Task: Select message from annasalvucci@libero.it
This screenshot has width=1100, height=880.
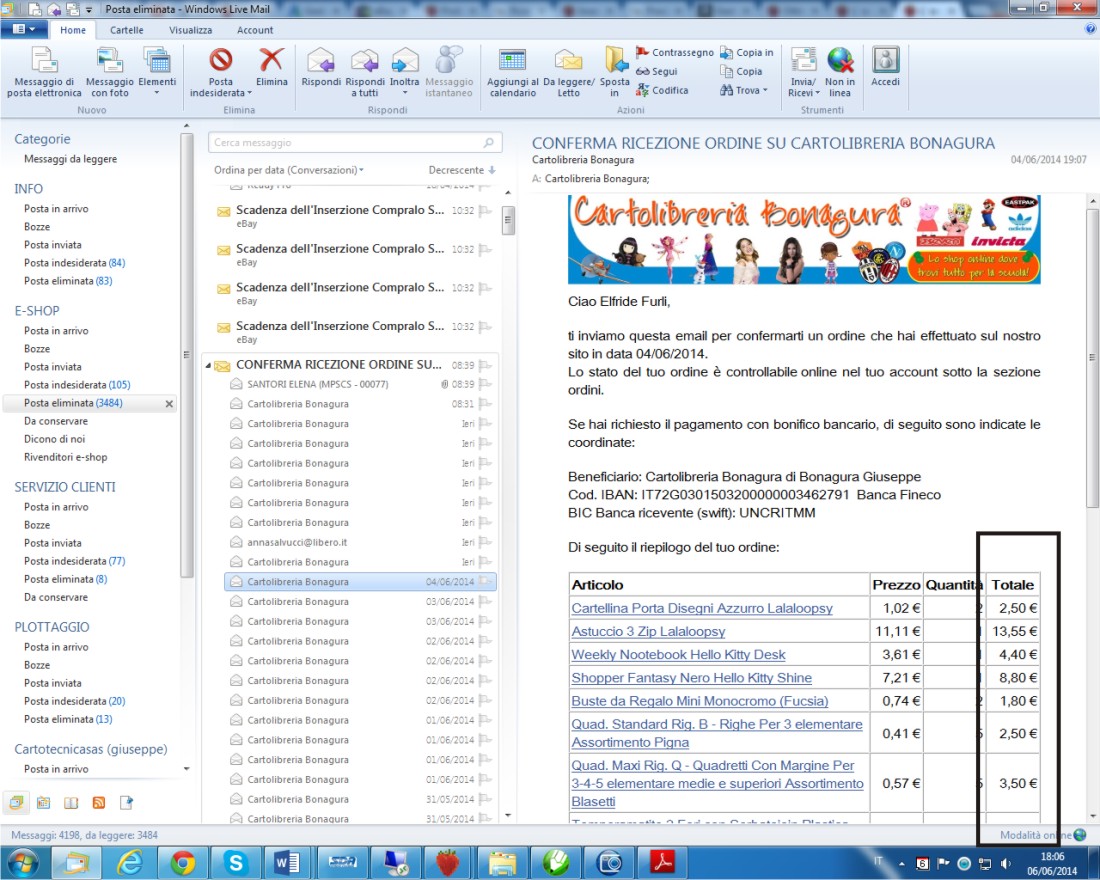Action: click(x=360, y=542)
